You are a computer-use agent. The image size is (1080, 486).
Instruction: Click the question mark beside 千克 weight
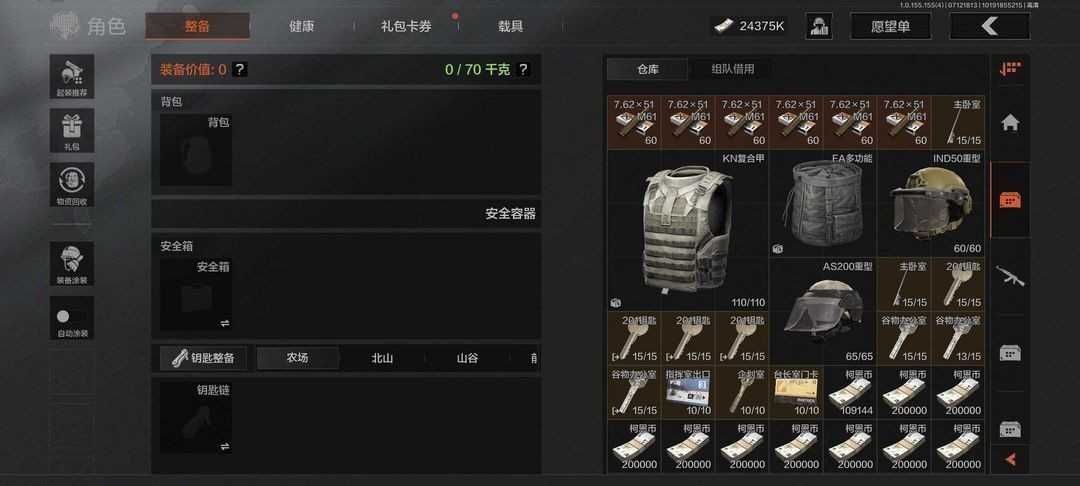click(523, 70)
